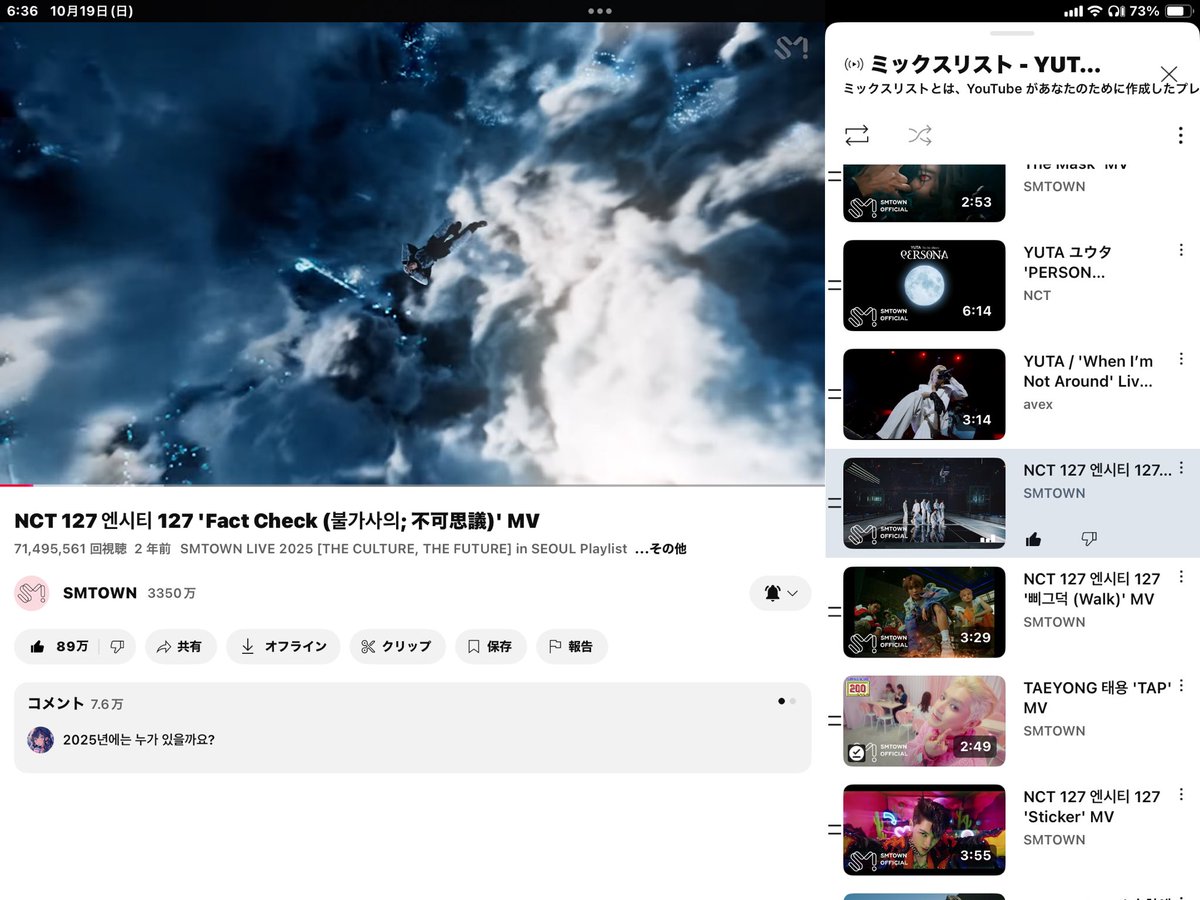This screenshot has width=1200, height=900.
Task: Grab reorder handle of Walk MV item
Action: point(834,612)
